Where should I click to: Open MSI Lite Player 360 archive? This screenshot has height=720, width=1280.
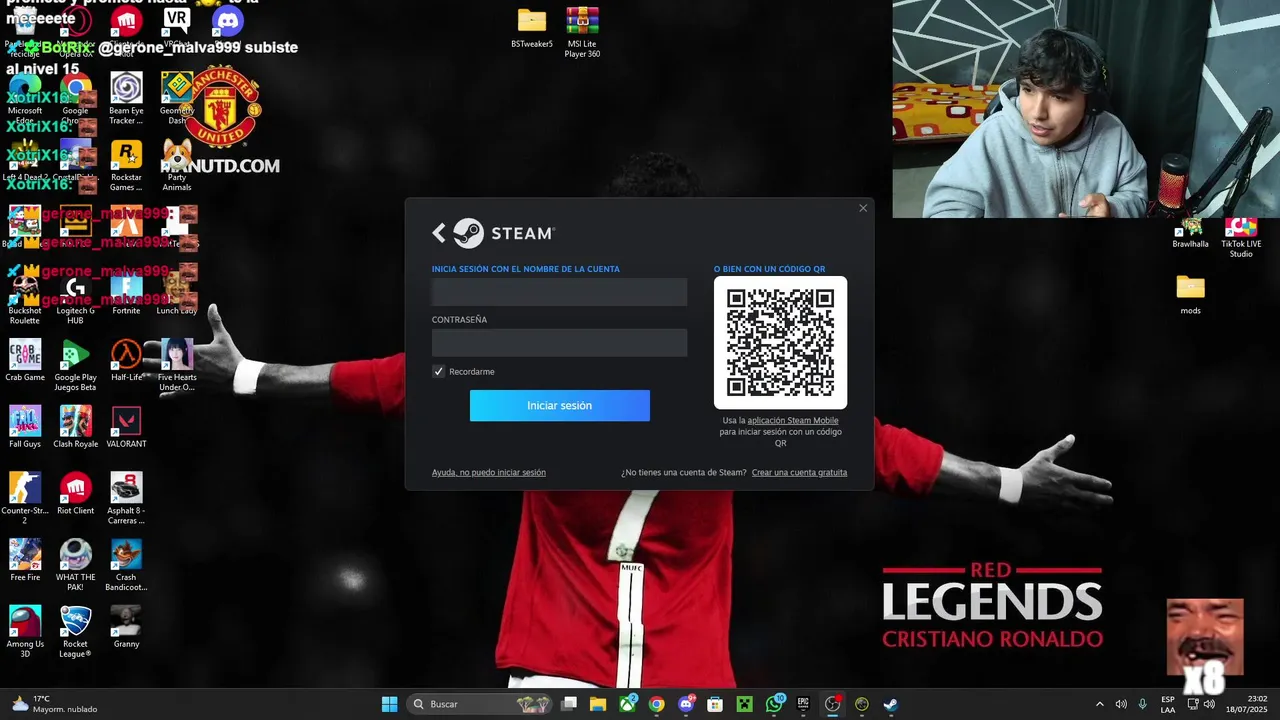[582, 32]
